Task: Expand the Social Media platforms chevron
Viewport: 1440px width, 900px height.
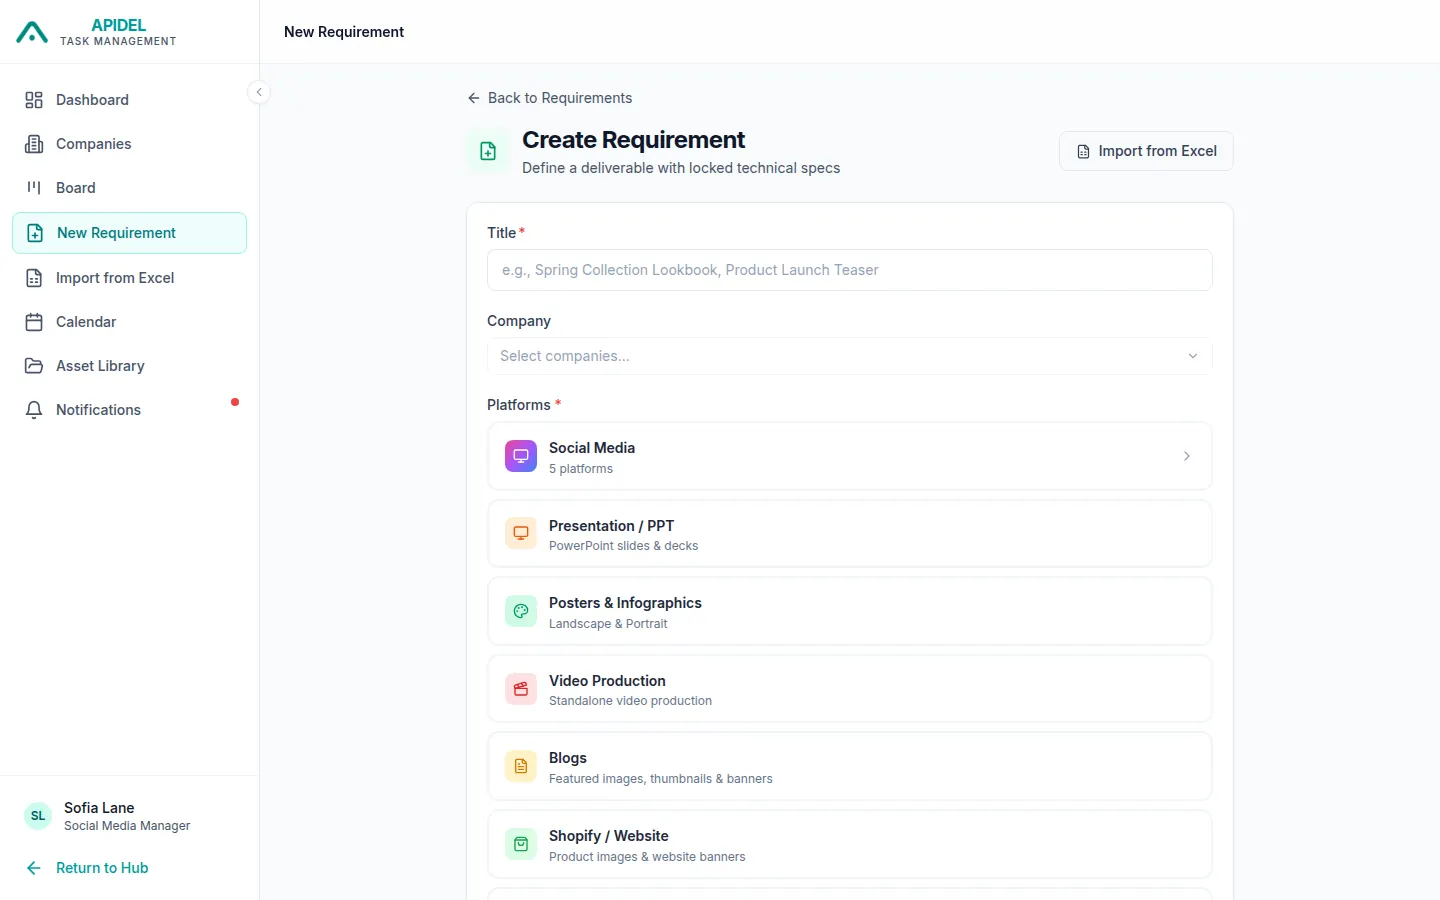Action: (1187, 456)
